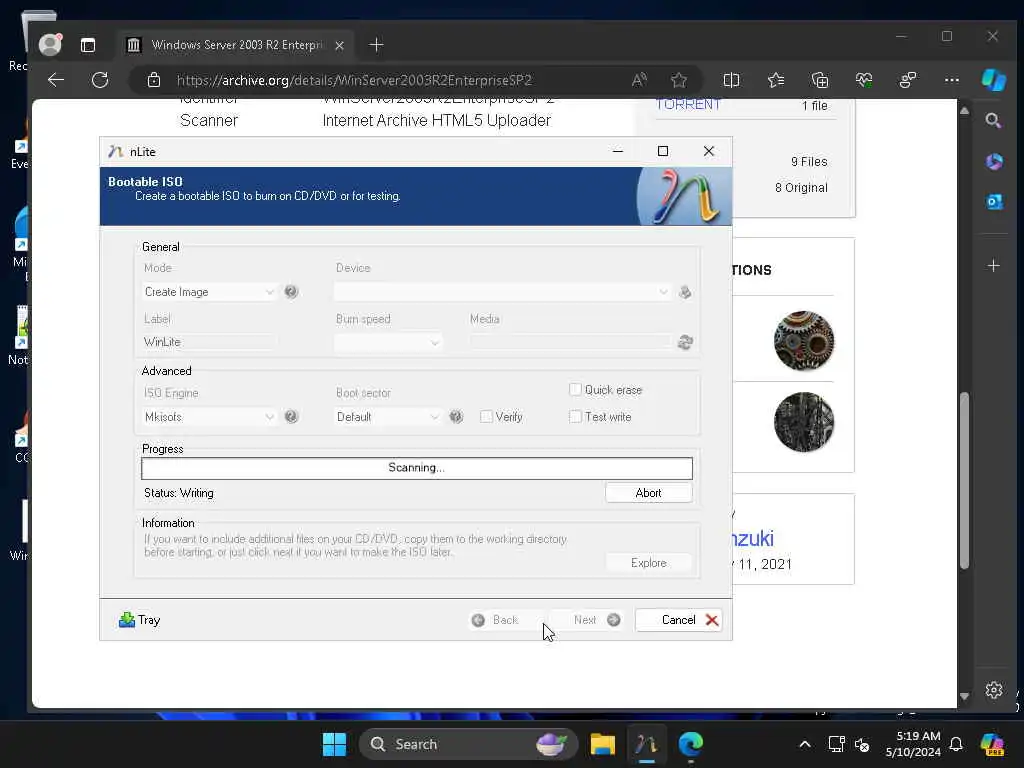Viewport: 1024px width, 768px height.
Task: Open Edge sidebar search icon
Action: point(993,121)
